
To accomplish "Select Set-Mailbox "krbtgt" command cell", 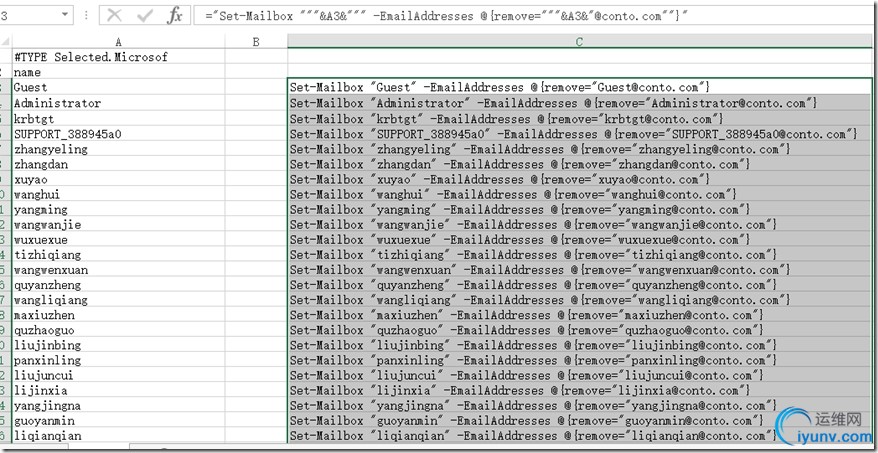I will click(x=580, y=119).
